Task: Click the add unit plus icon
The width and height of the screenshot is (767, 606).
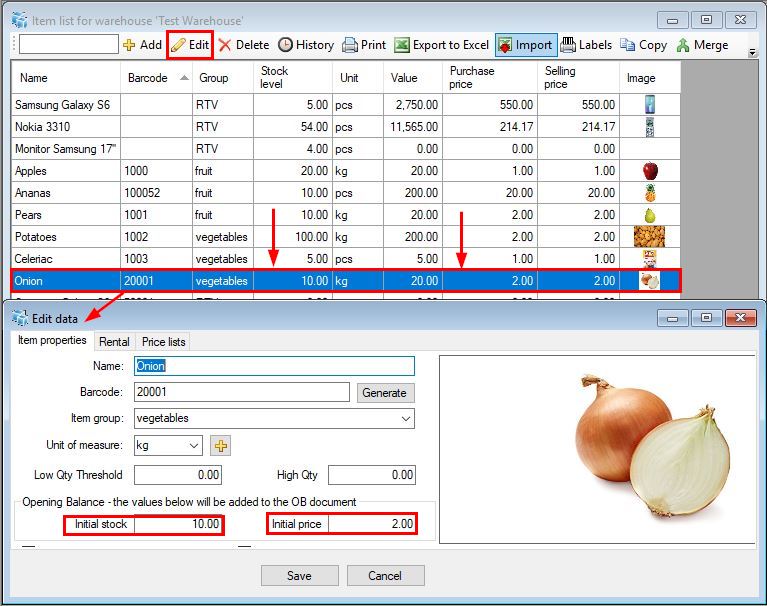Action: point(221,446)
